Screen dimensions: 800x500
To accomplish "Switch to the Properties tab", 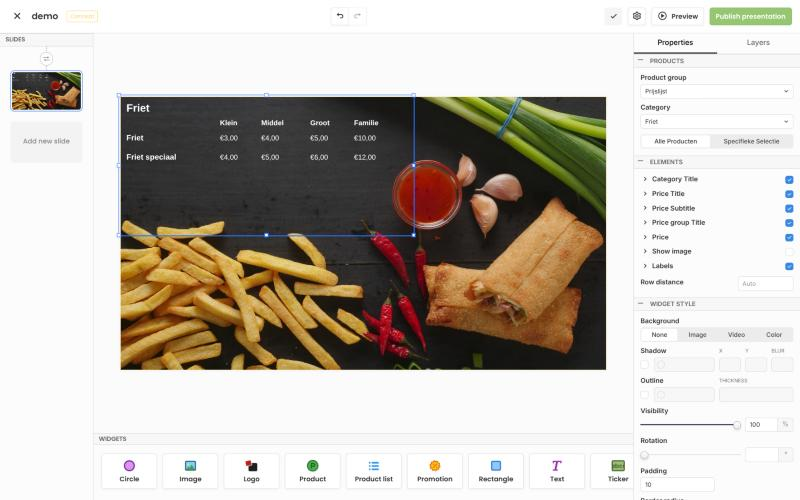I will pyautogui.click(x=675, y=42).
